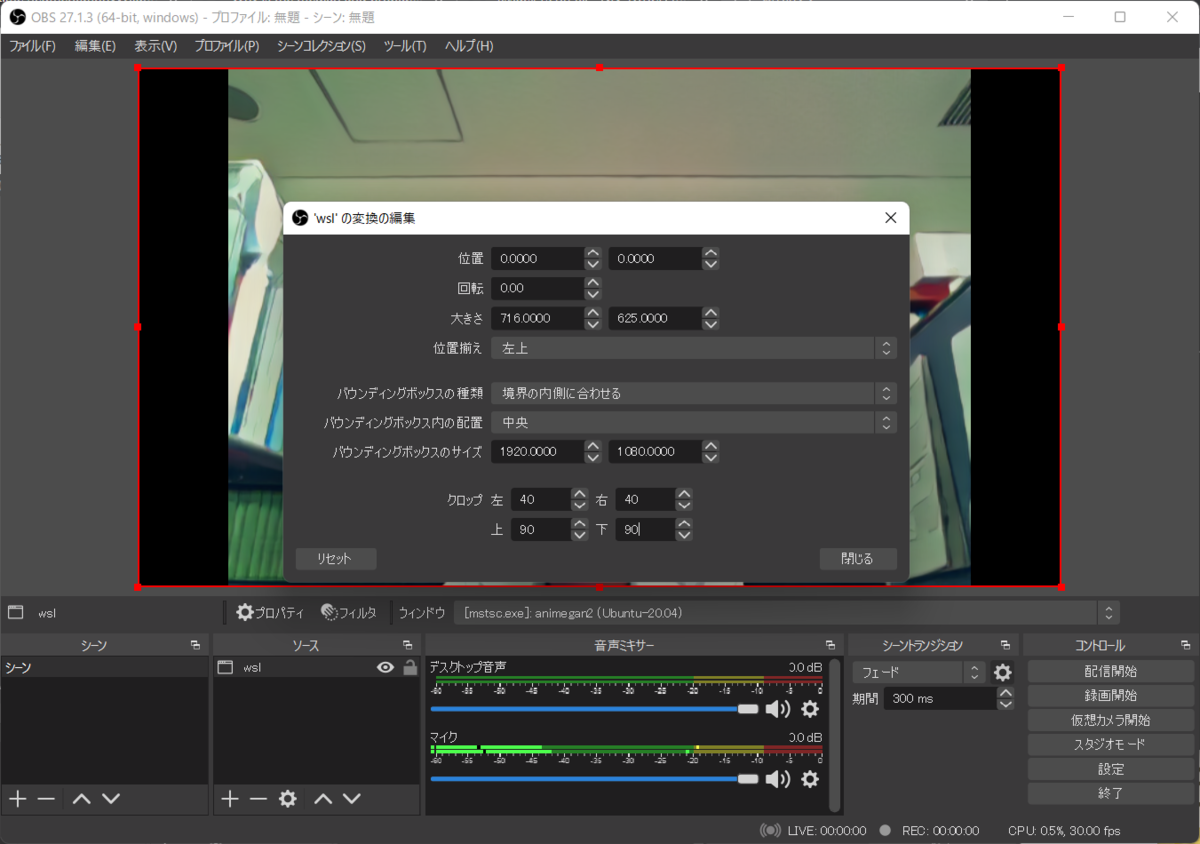Viewport: 1200px width, 844px height.
Task: Open the Profile (プロファイル) menu
Action: coord(227,46)
